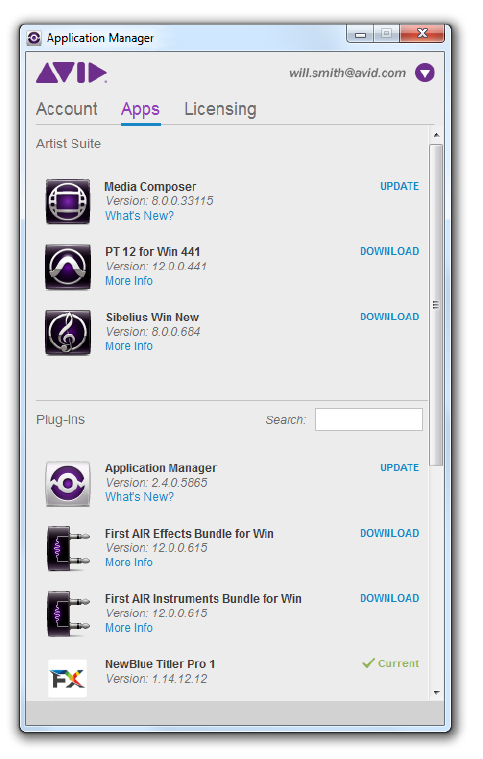Close the Application Manager window

coord(422,33)
